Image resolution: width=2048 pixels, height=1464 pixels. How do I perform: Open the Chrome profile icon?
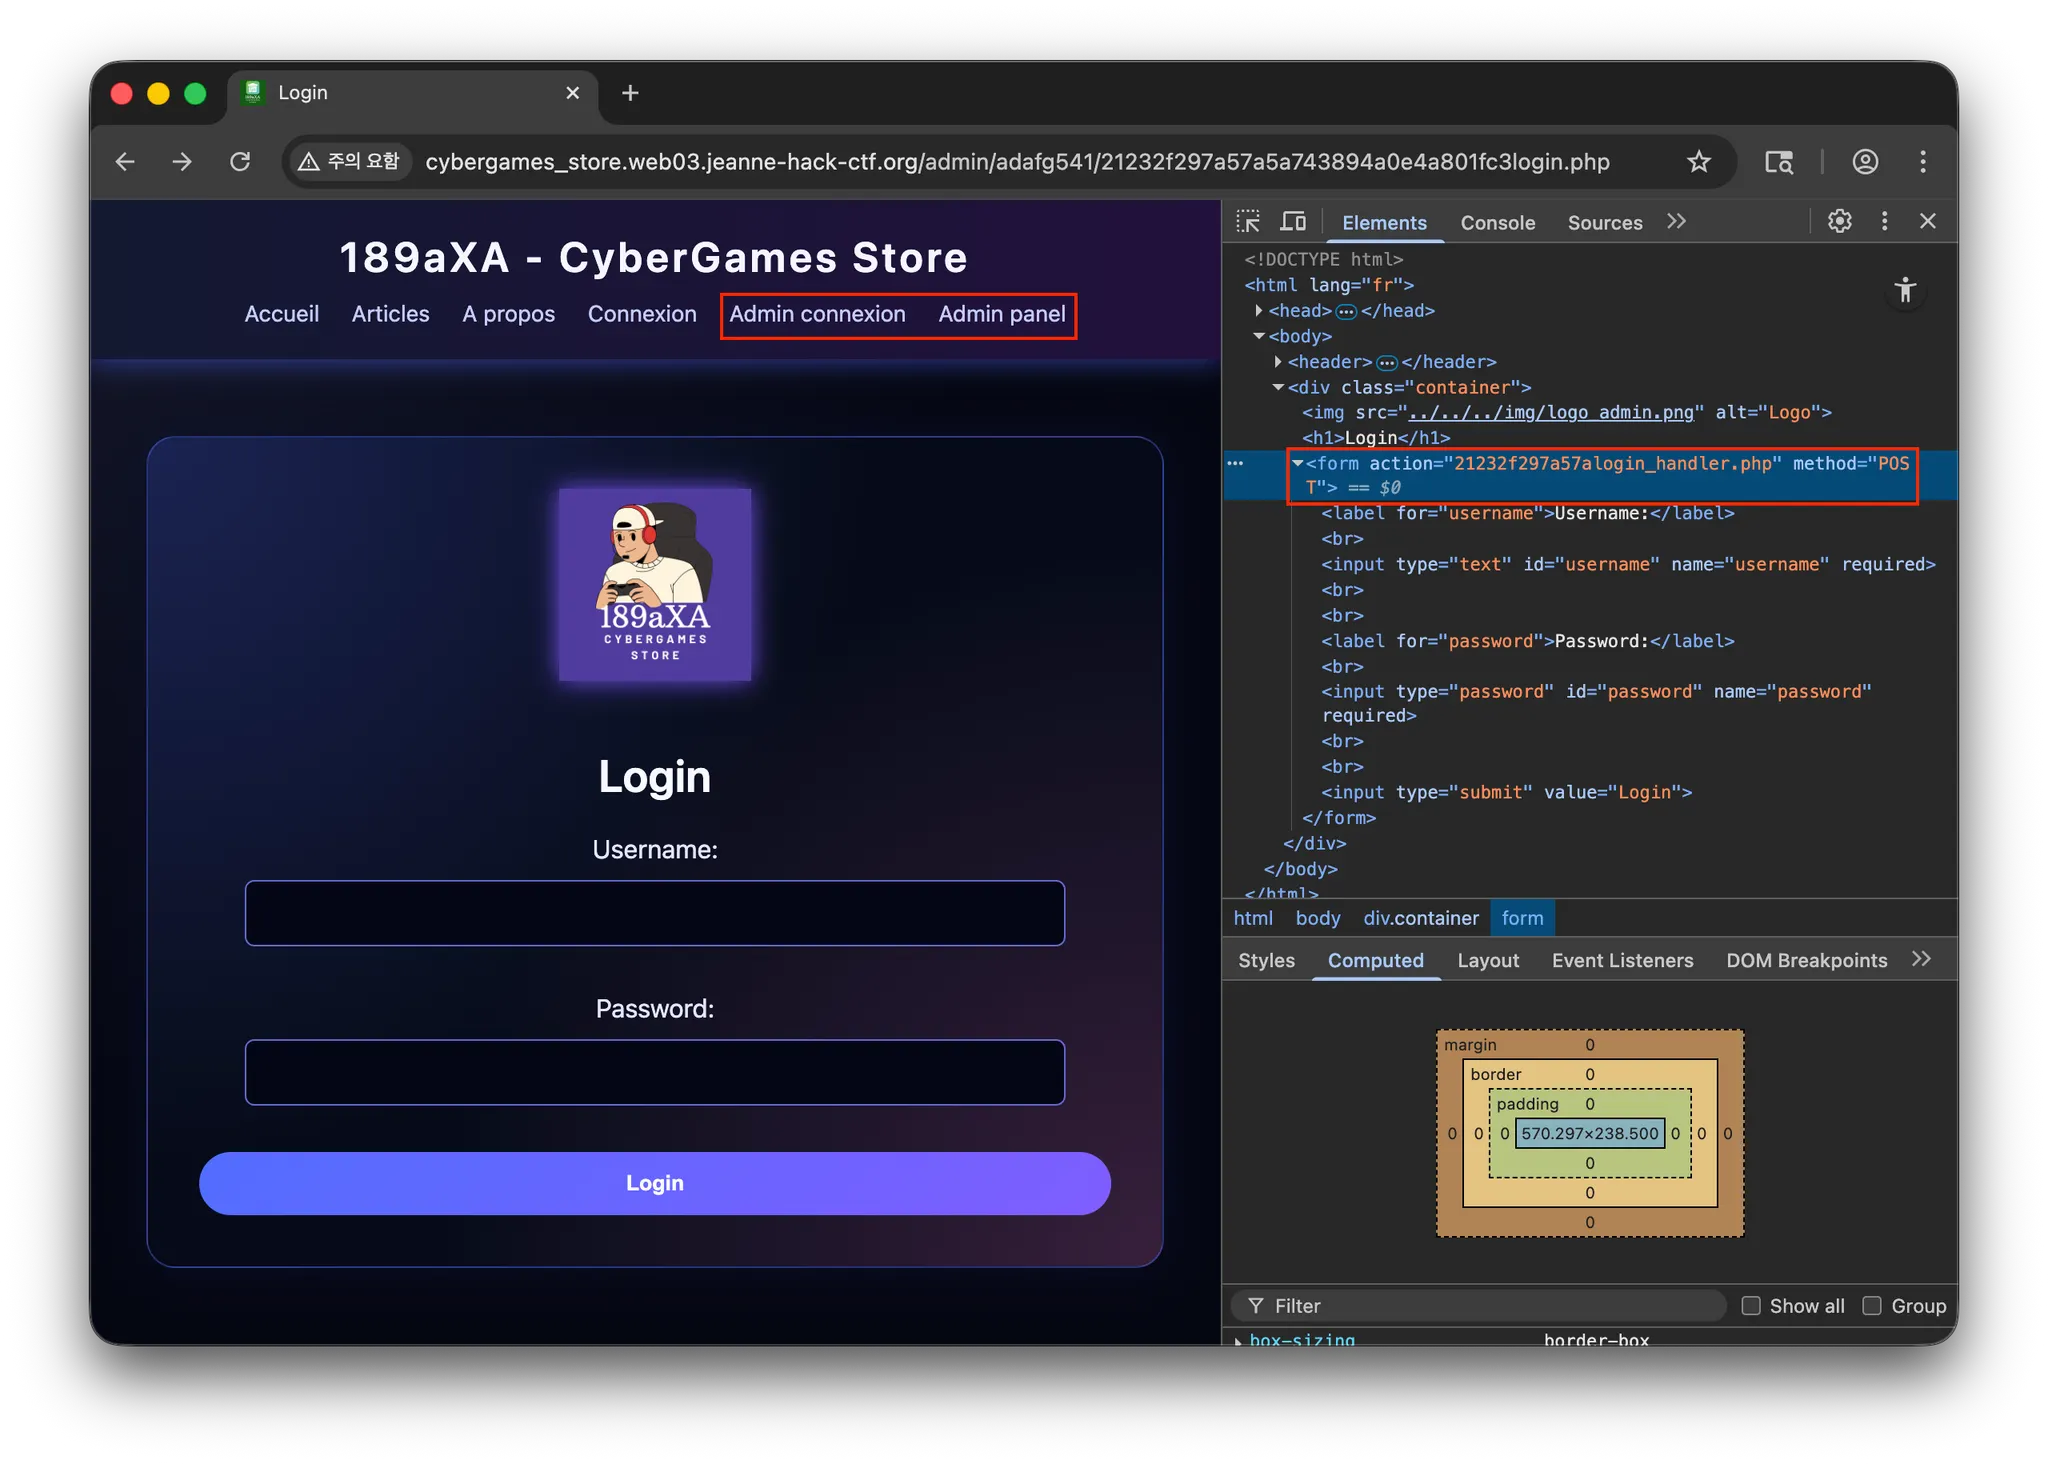tap(1865, 162)
